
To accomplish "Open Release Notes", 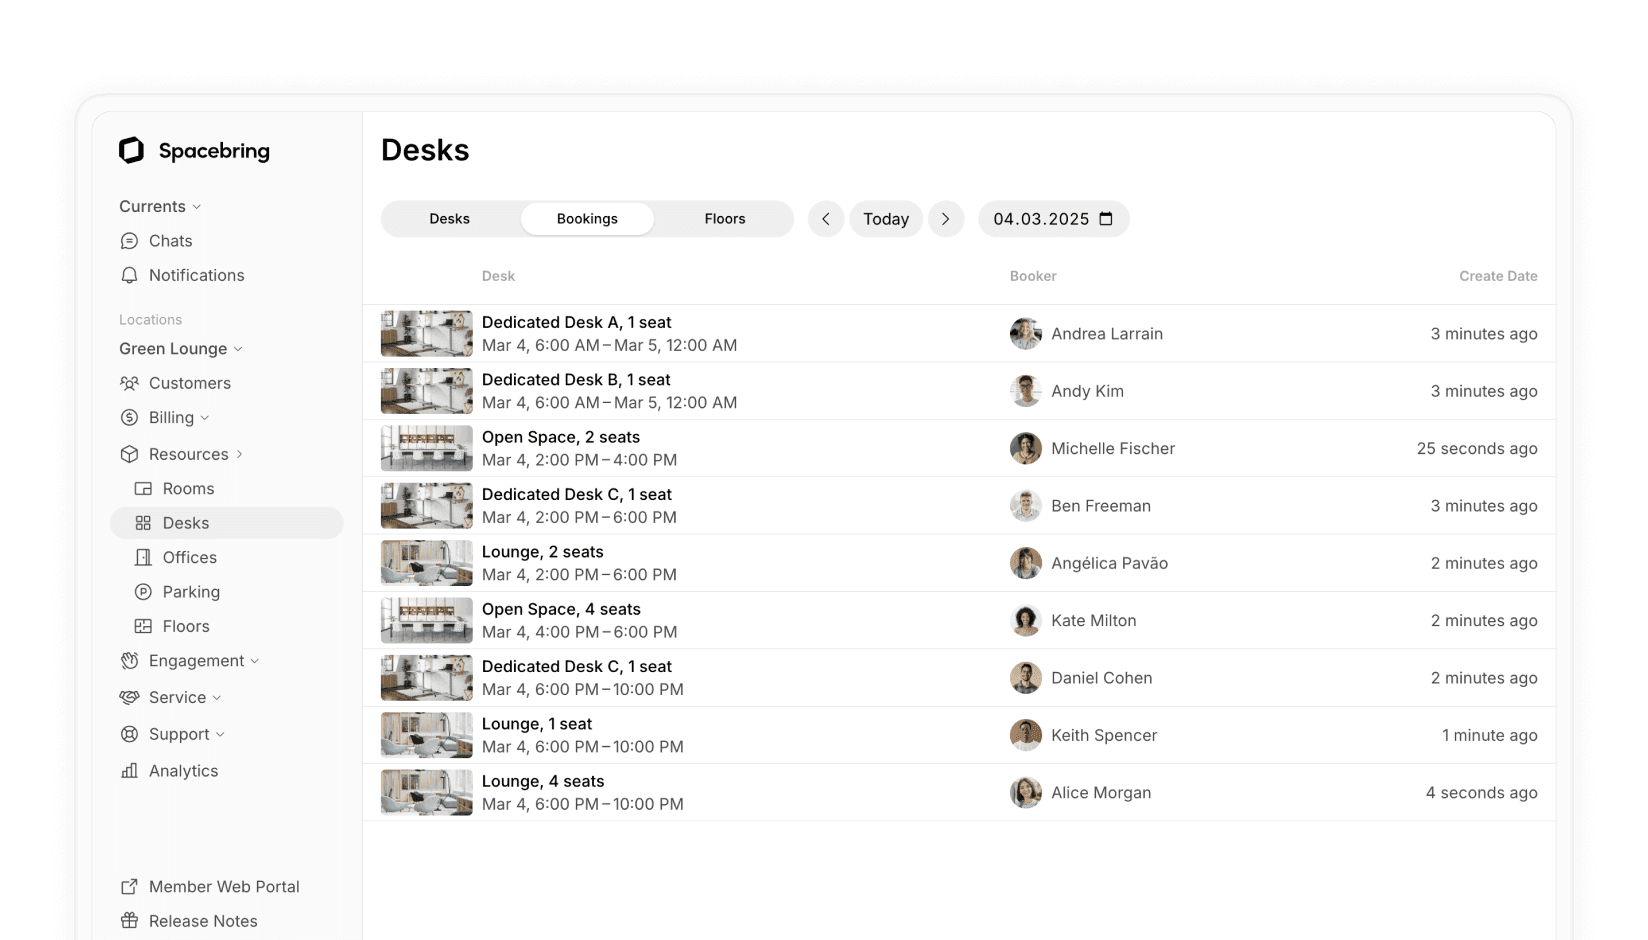I will [x=203, y=920].
